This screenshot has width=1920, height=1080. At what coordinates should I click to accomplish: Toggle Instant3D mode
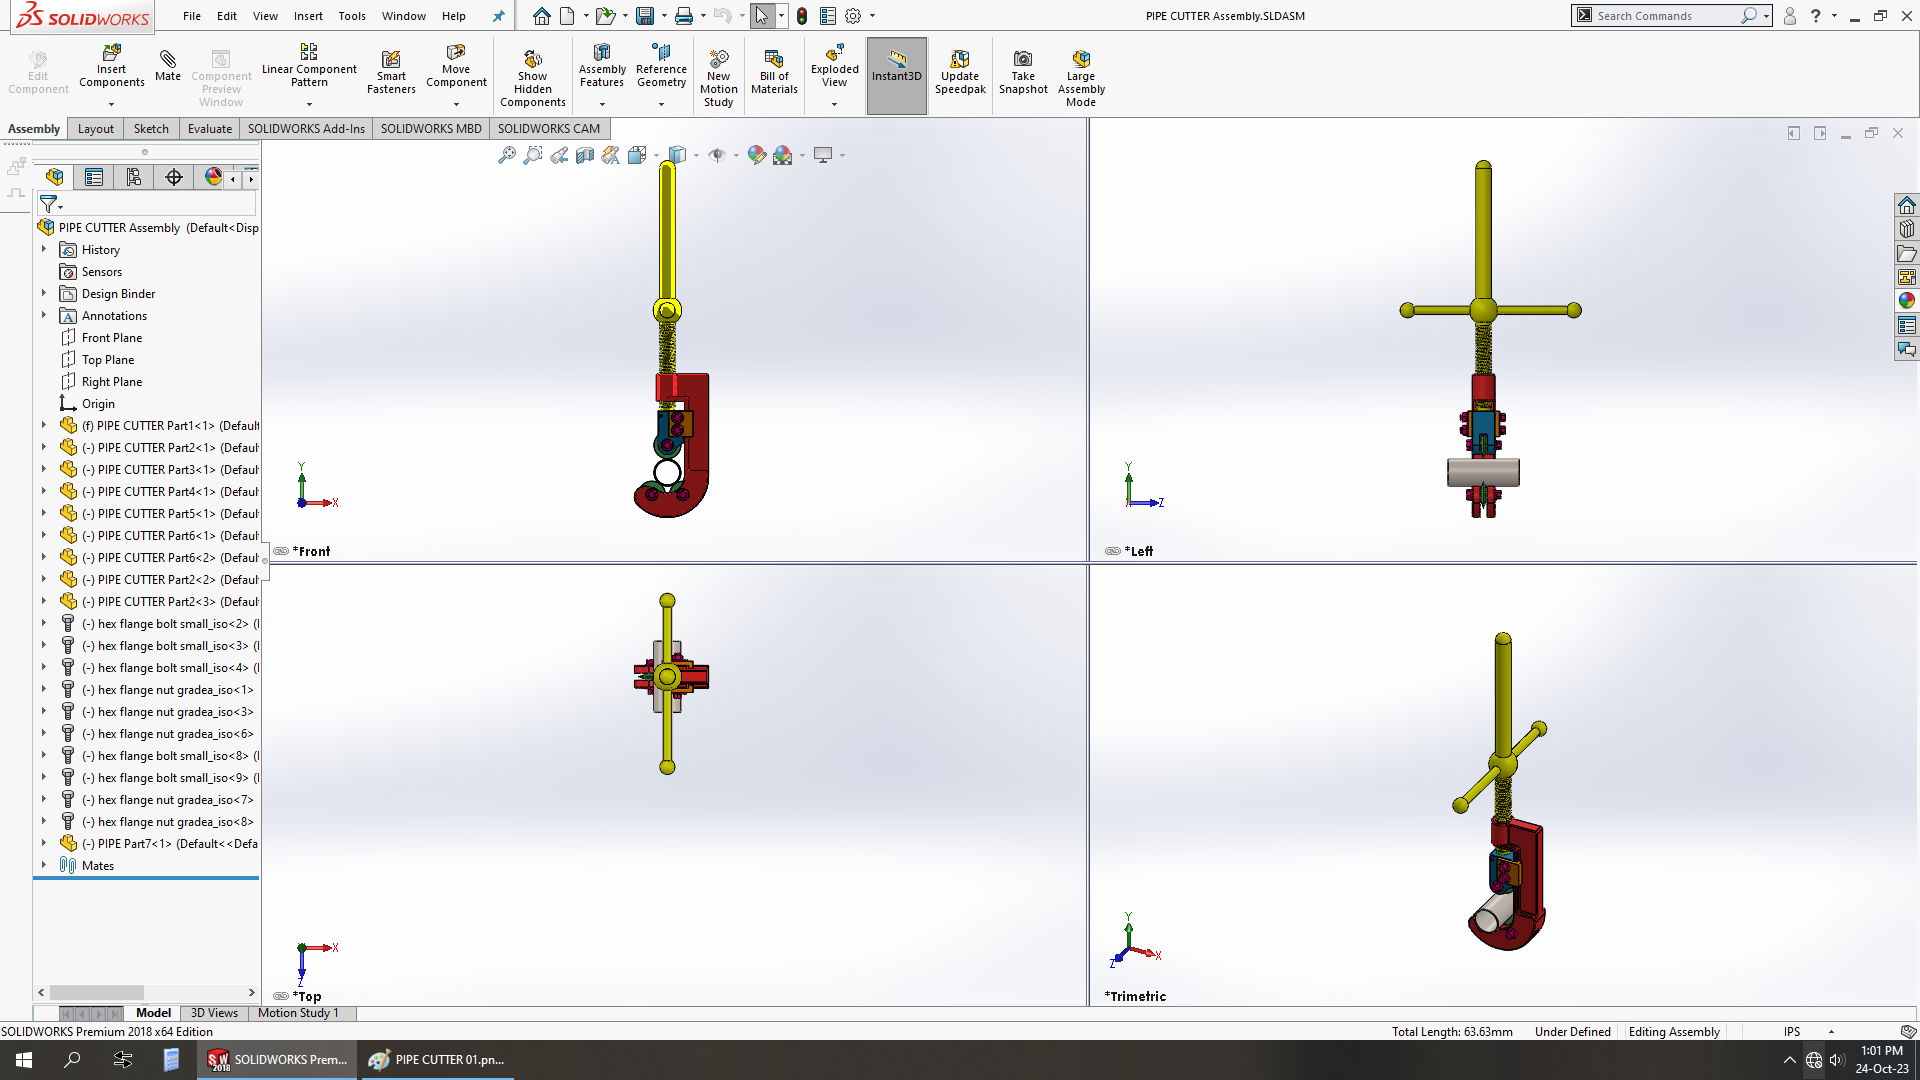896,74
